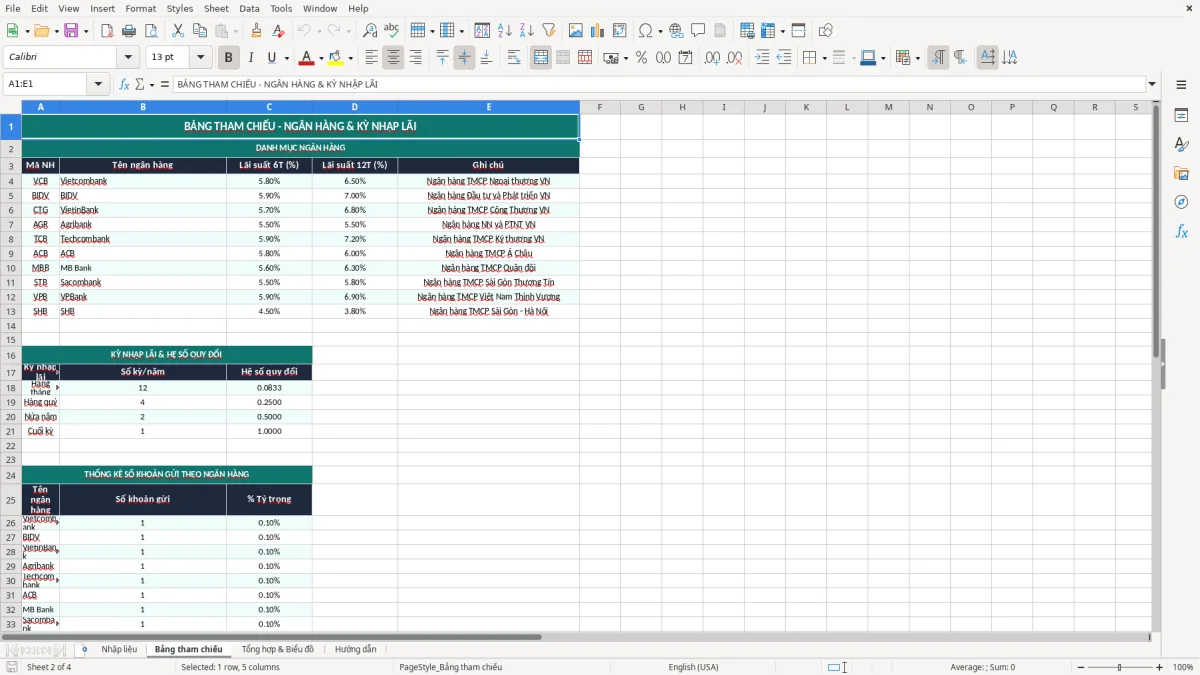The height and width of the screenshot is (675, 1200).
Task: Adjust the zoom slider in status bar
Action: point(1119,667)
